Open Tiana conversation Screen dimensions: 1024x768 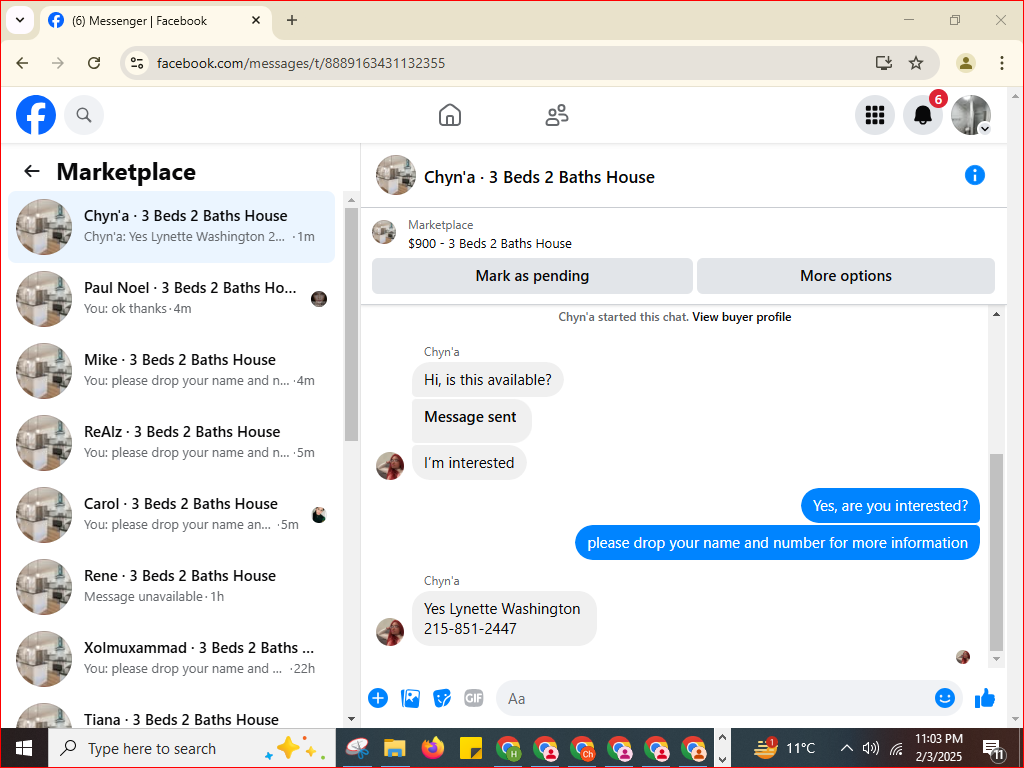tap(172, 715)
